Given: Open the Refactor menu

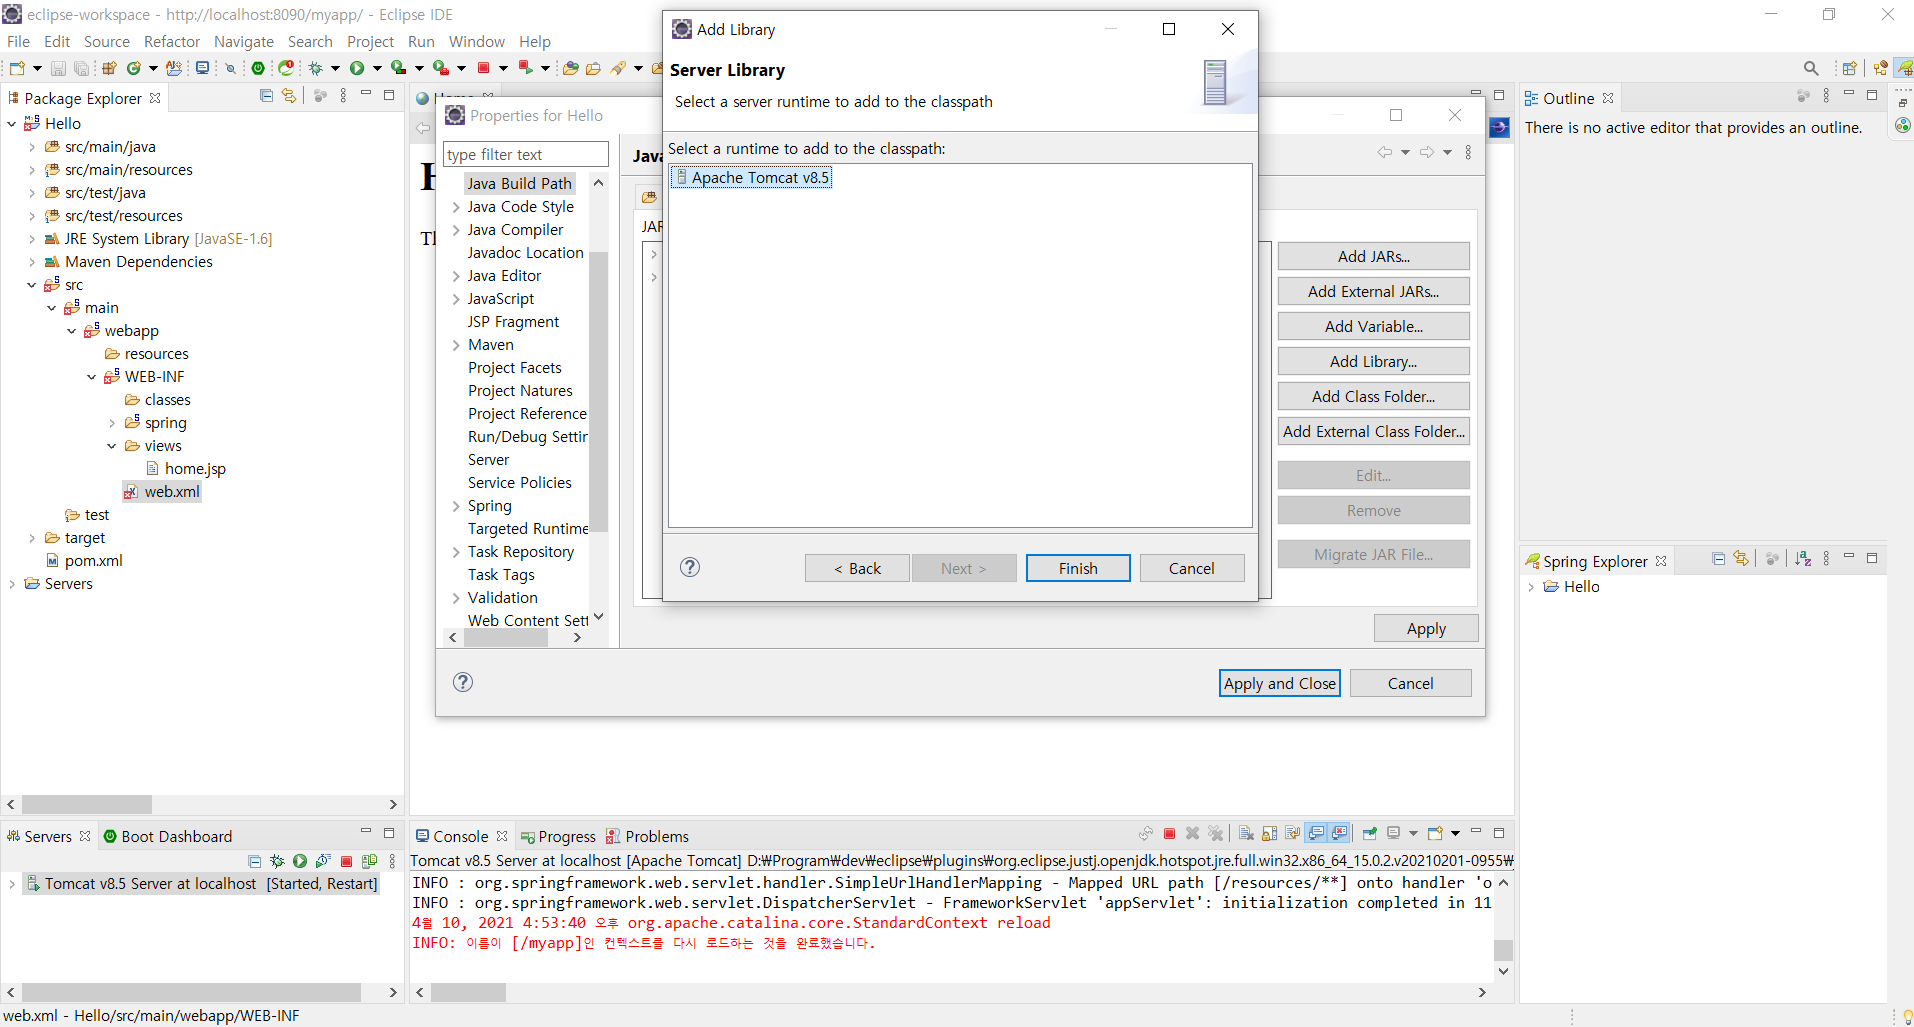Looking at the screenshot, I should pyautogui.click(x=172, y=41).
